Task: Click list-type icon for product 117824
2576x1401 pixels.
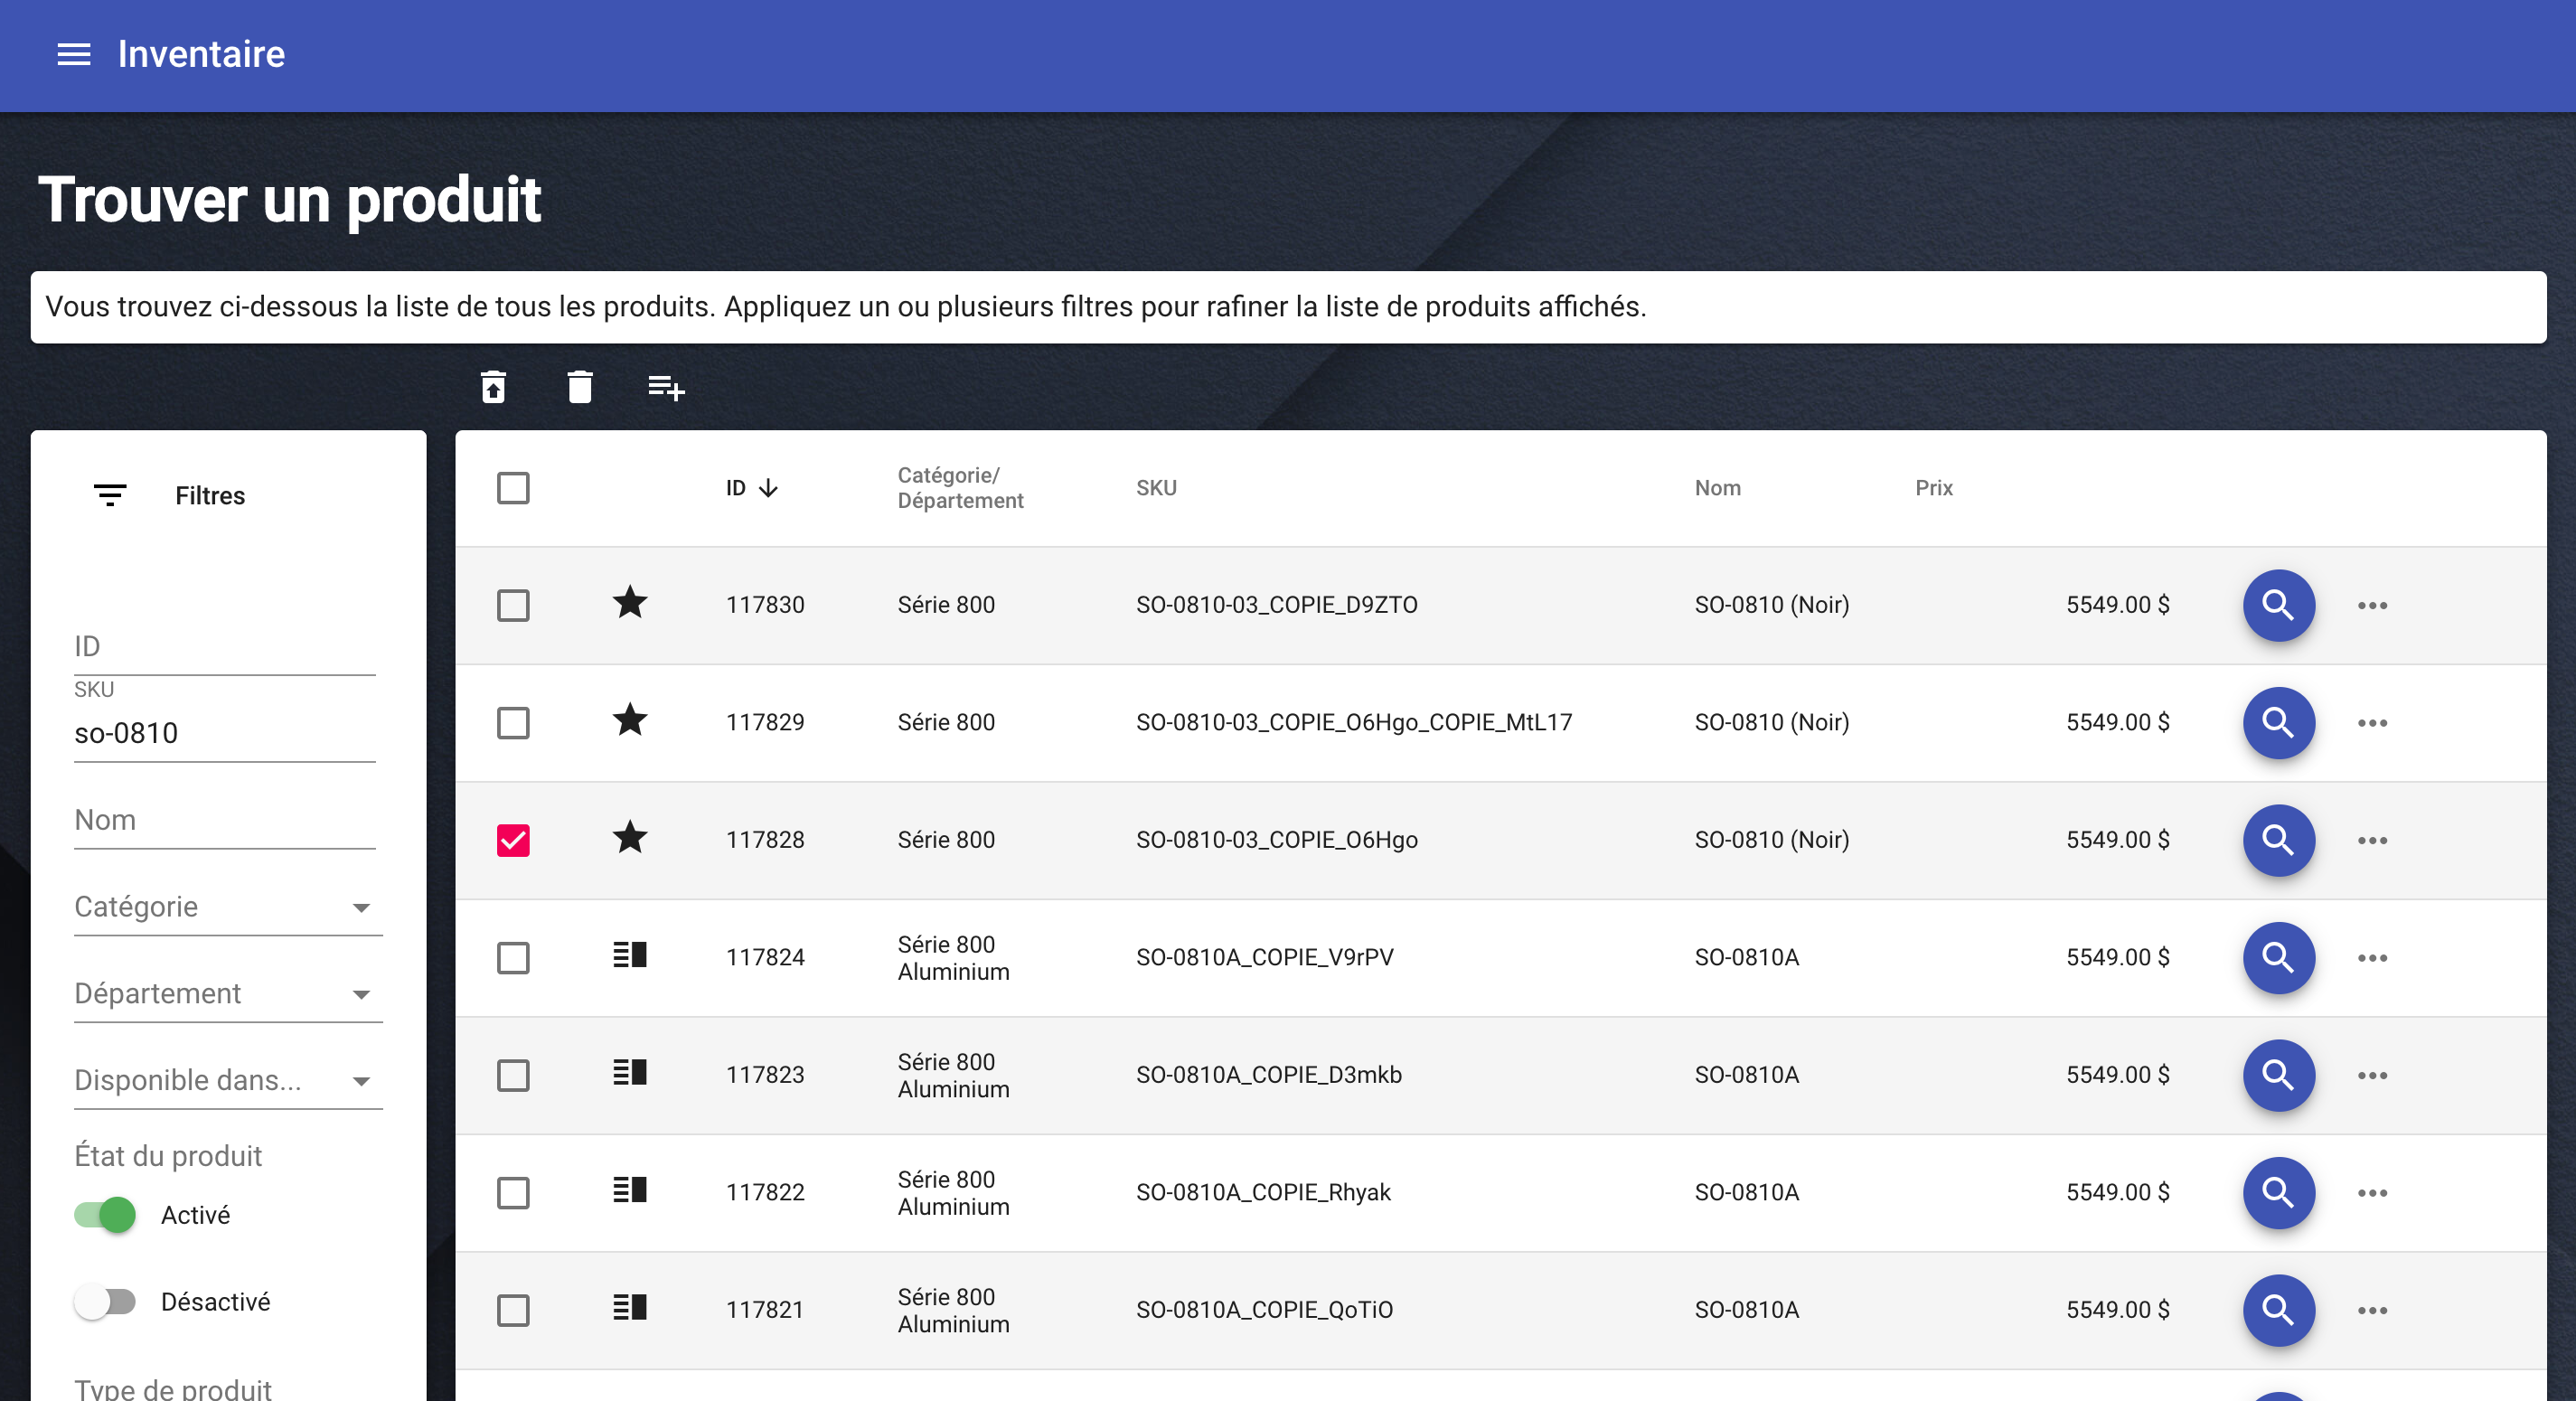Action: click(x=630, y=955)
